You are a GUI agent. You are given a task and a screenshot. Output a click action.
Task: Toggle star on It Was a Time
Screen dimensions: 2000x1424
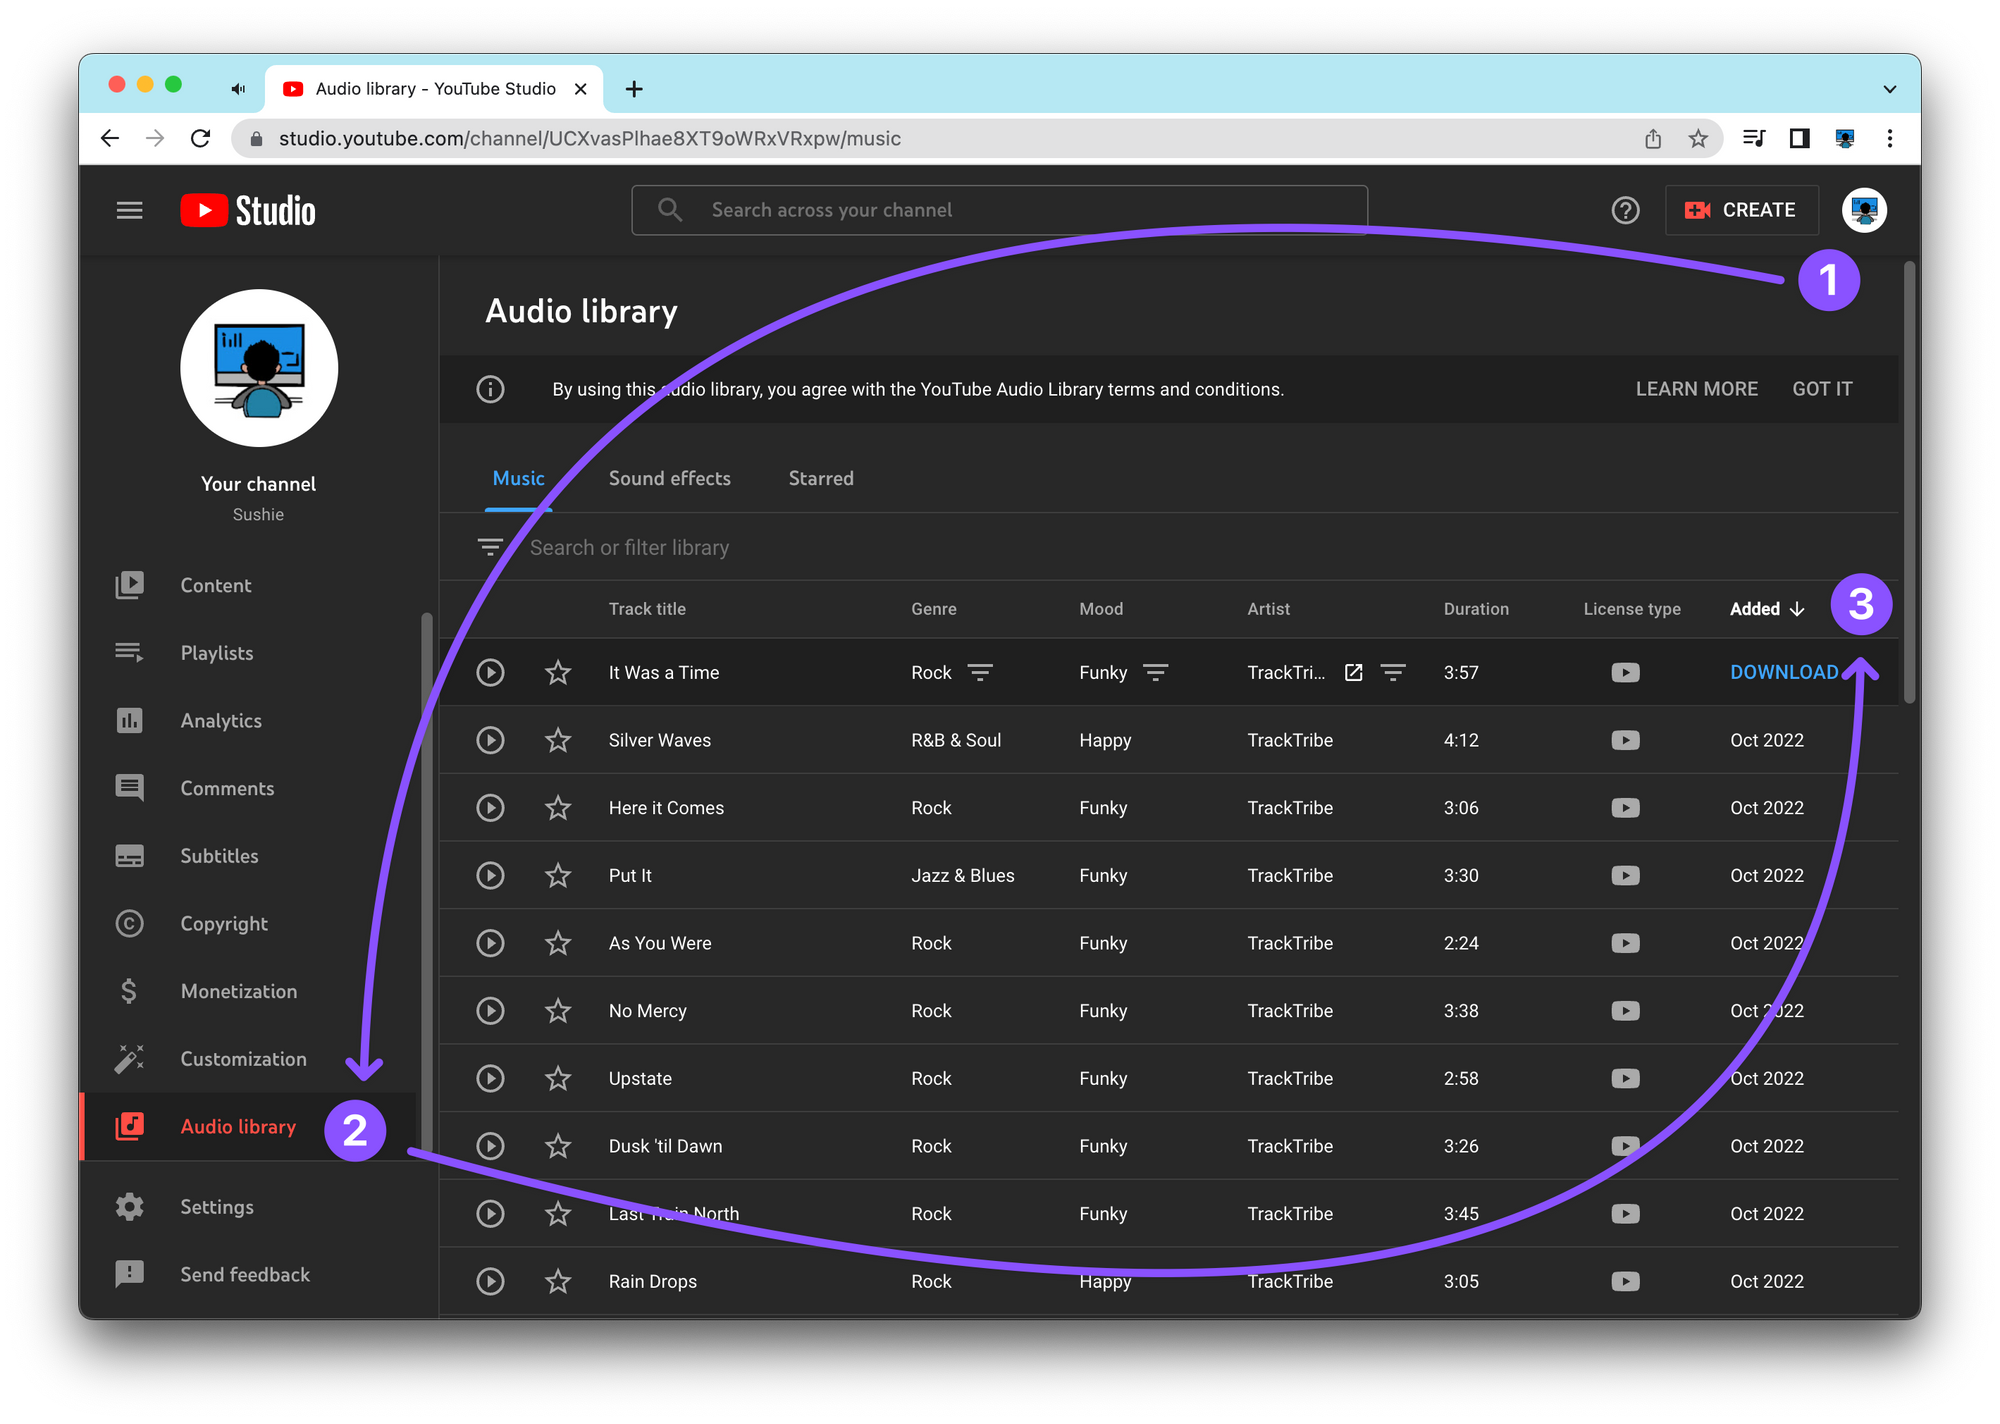(x=558, y=673)
